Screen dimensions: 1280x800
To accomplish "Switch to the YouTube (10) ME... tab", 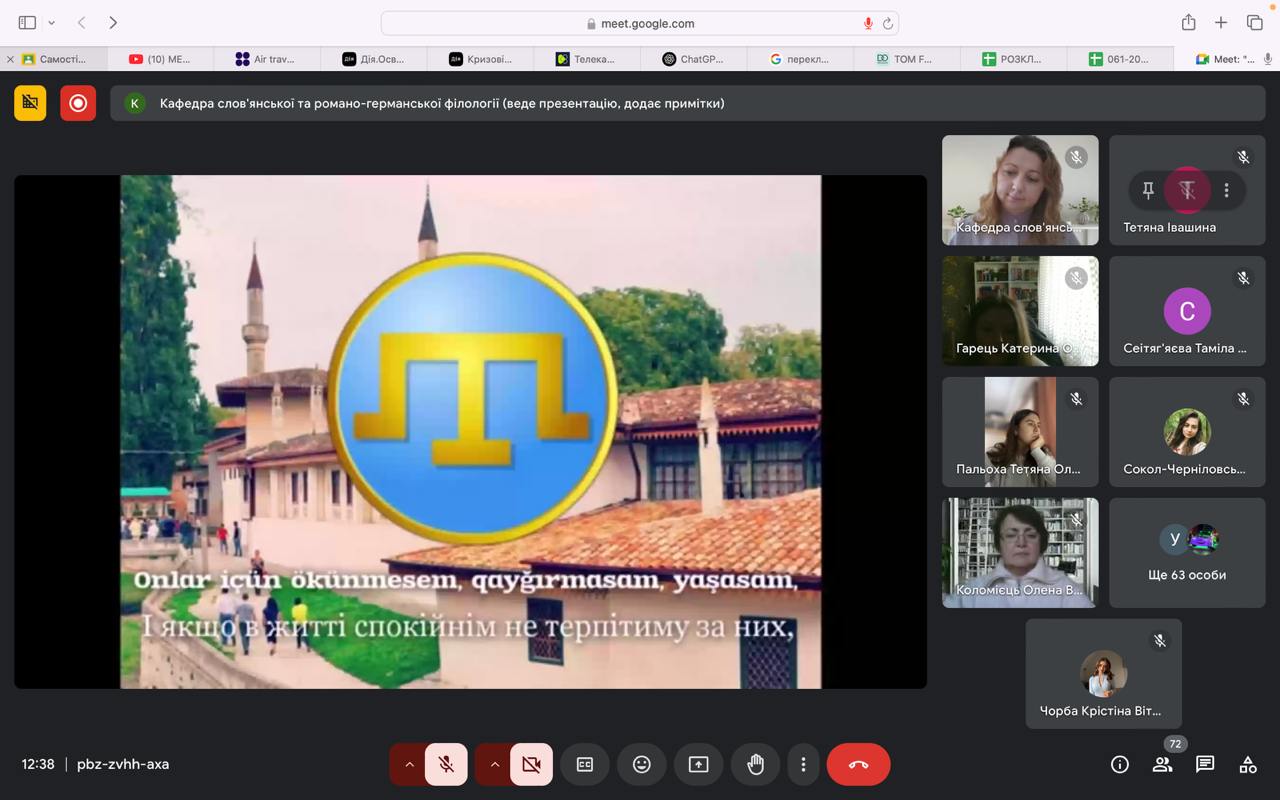I will click(x=160, y=59).
